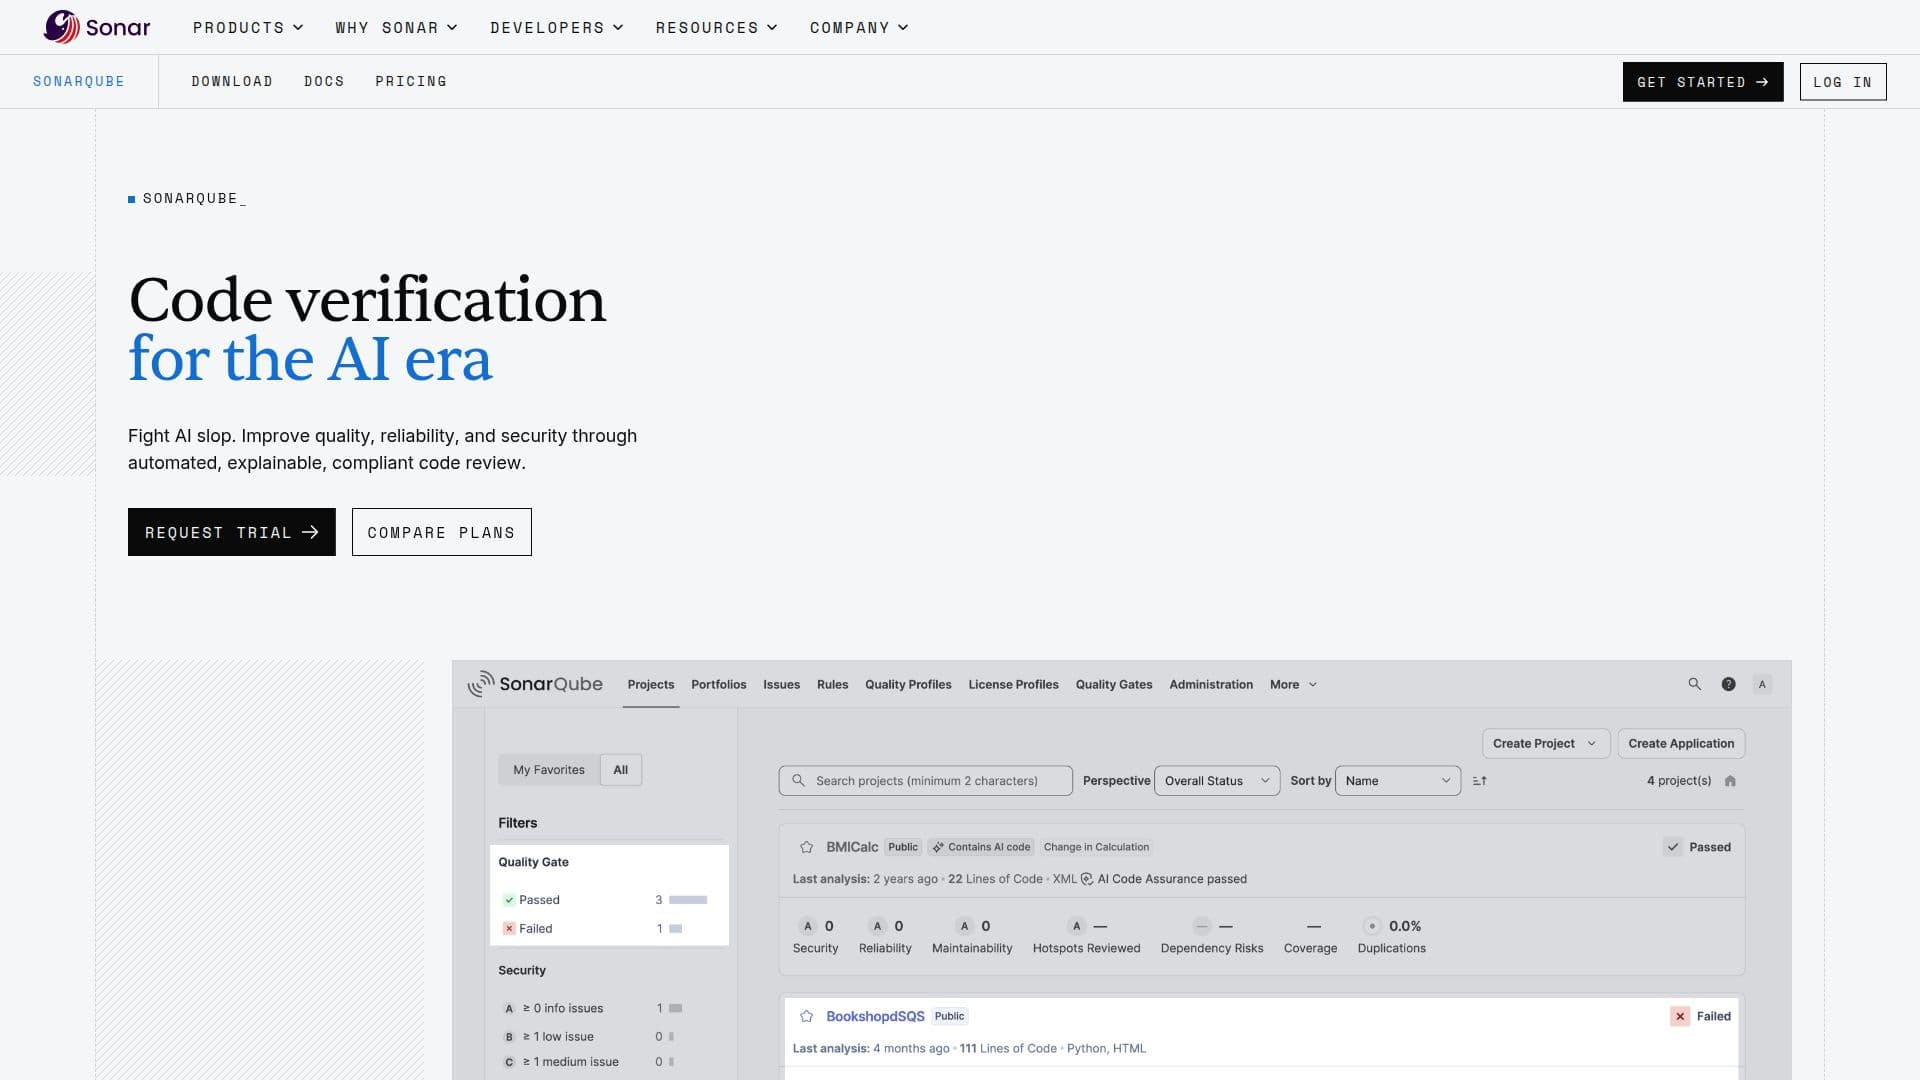Viewport: 1920px width, 1080px height.
Task: Open the Quality Profiles tab
Action: pos(908,685)
